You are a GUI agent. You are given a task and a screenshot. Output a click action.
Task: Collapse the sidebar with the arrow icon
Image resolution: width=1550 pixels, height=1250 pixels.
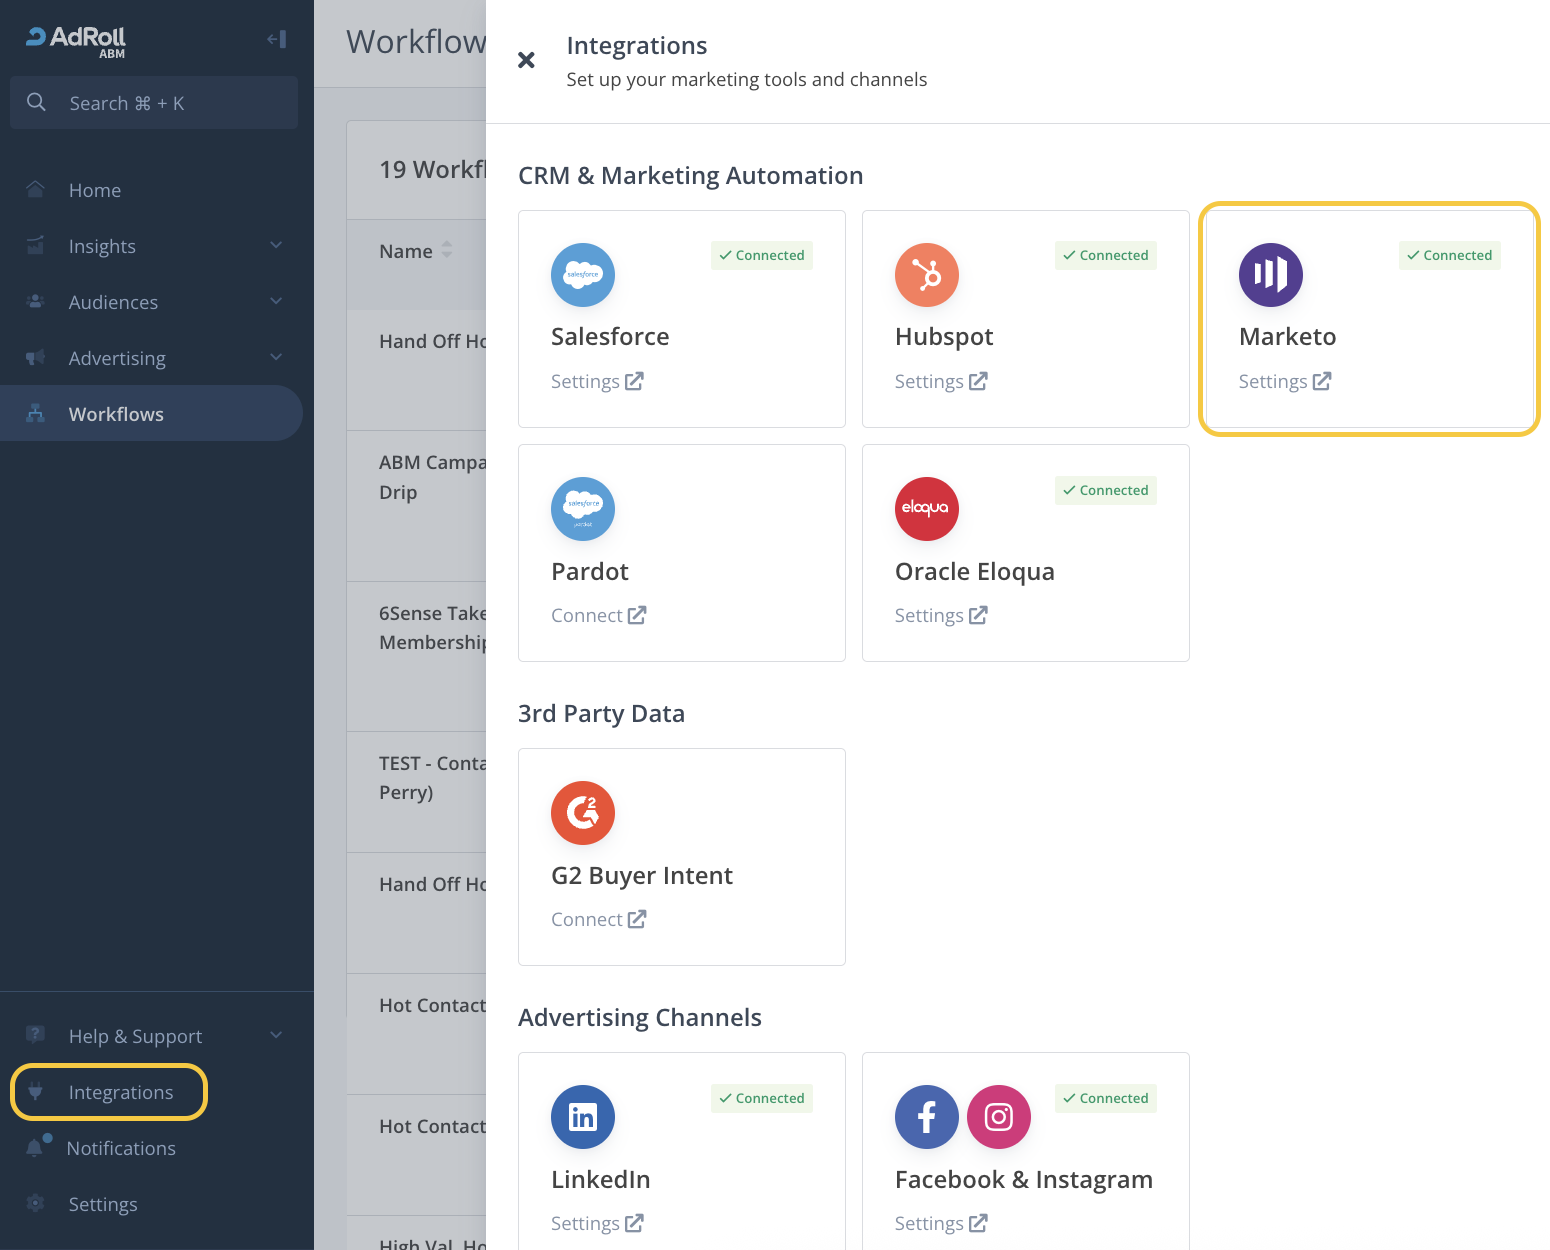[x=276, y=39]
